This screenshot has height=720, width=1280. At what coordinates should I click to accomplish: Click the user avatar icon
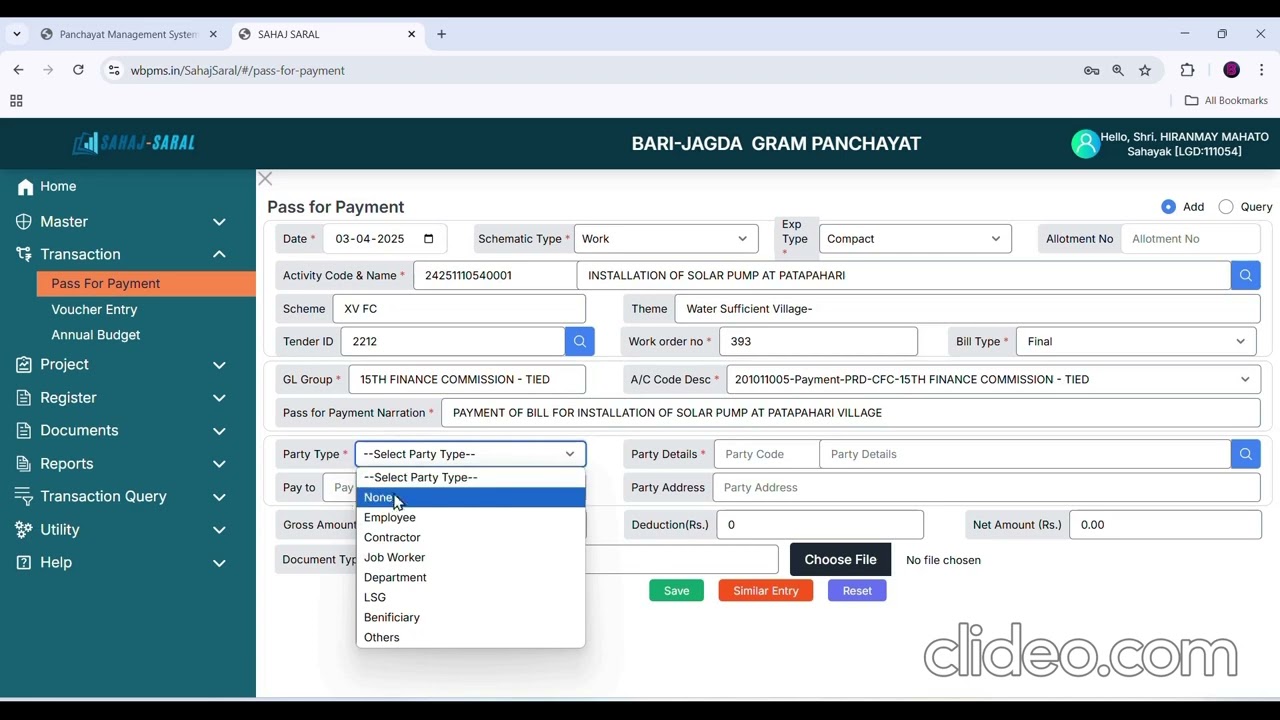pyautogui.click(x=1085, y=144)
